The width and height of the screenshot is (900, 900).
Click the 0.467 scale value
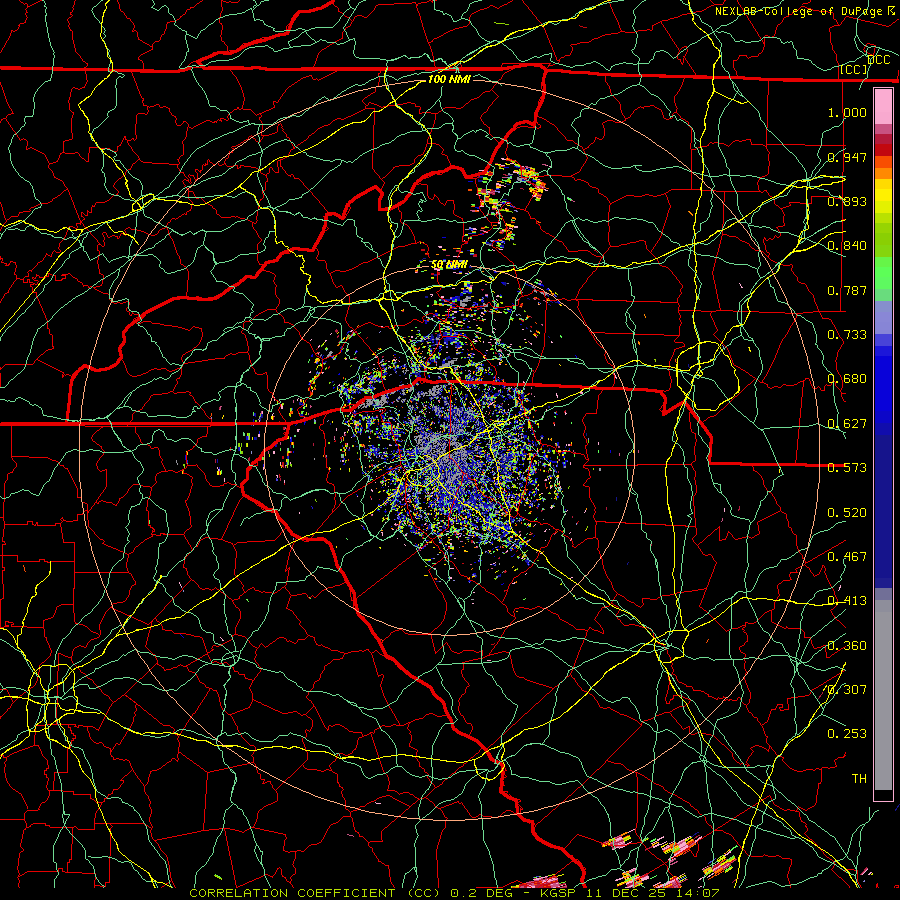point(847,557)
